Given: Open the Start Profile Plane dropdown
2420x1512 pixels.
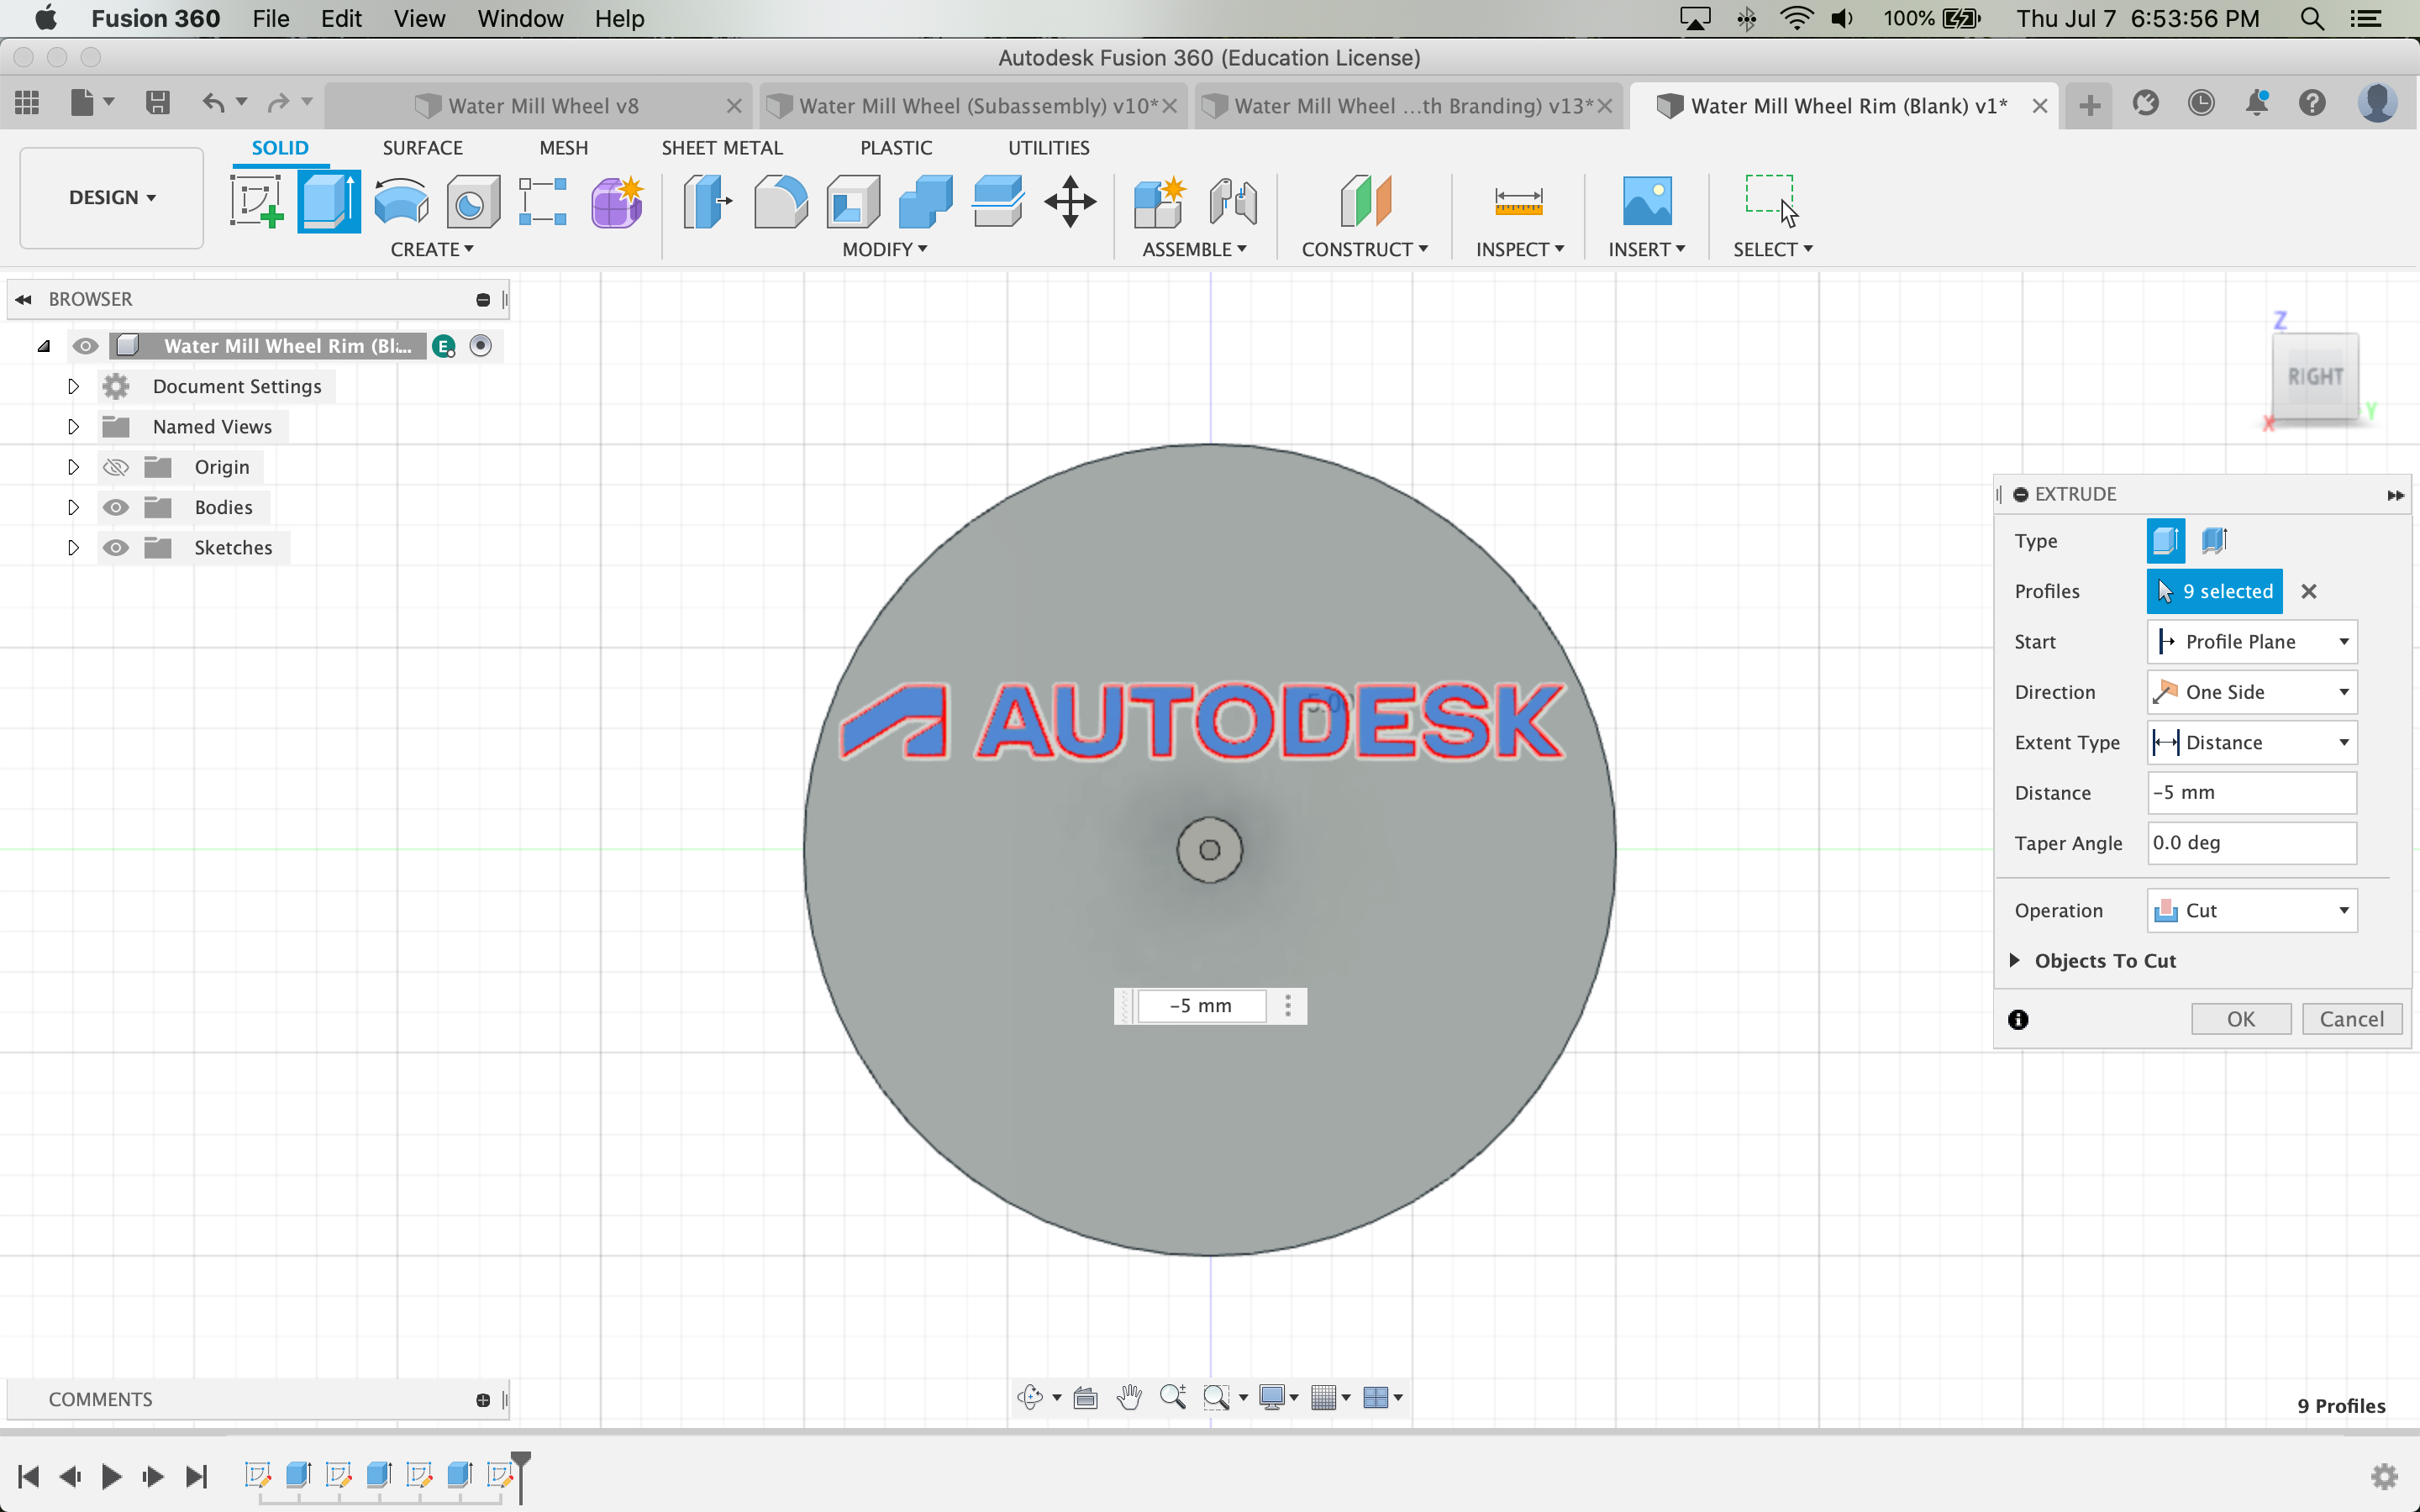Looking at the screenshot, I should [2252, 641].
